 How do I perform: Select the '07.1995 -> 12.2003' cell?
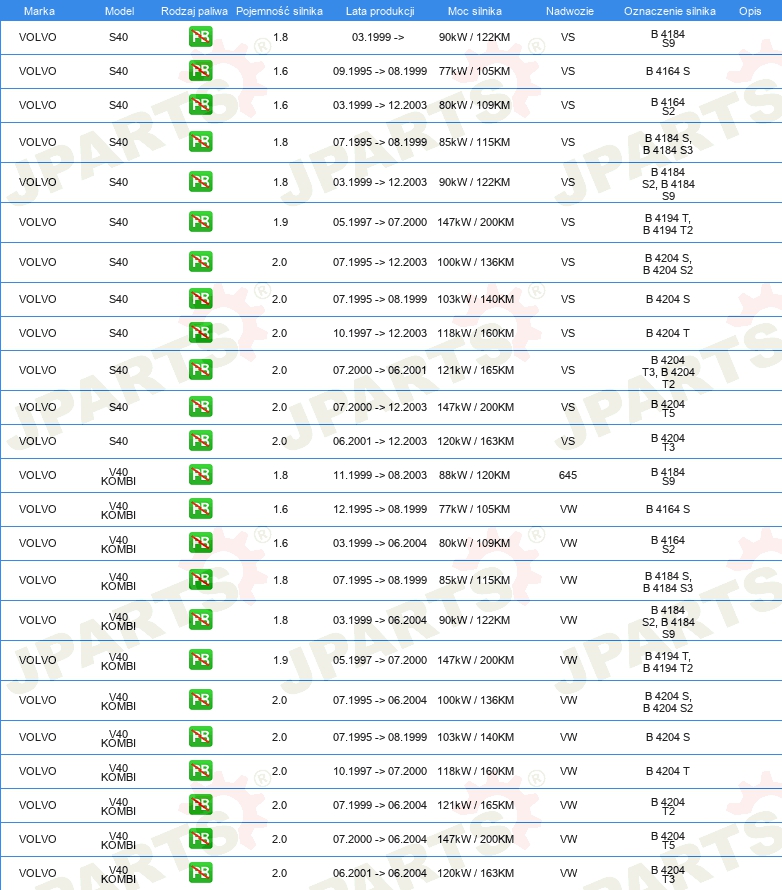380,262
